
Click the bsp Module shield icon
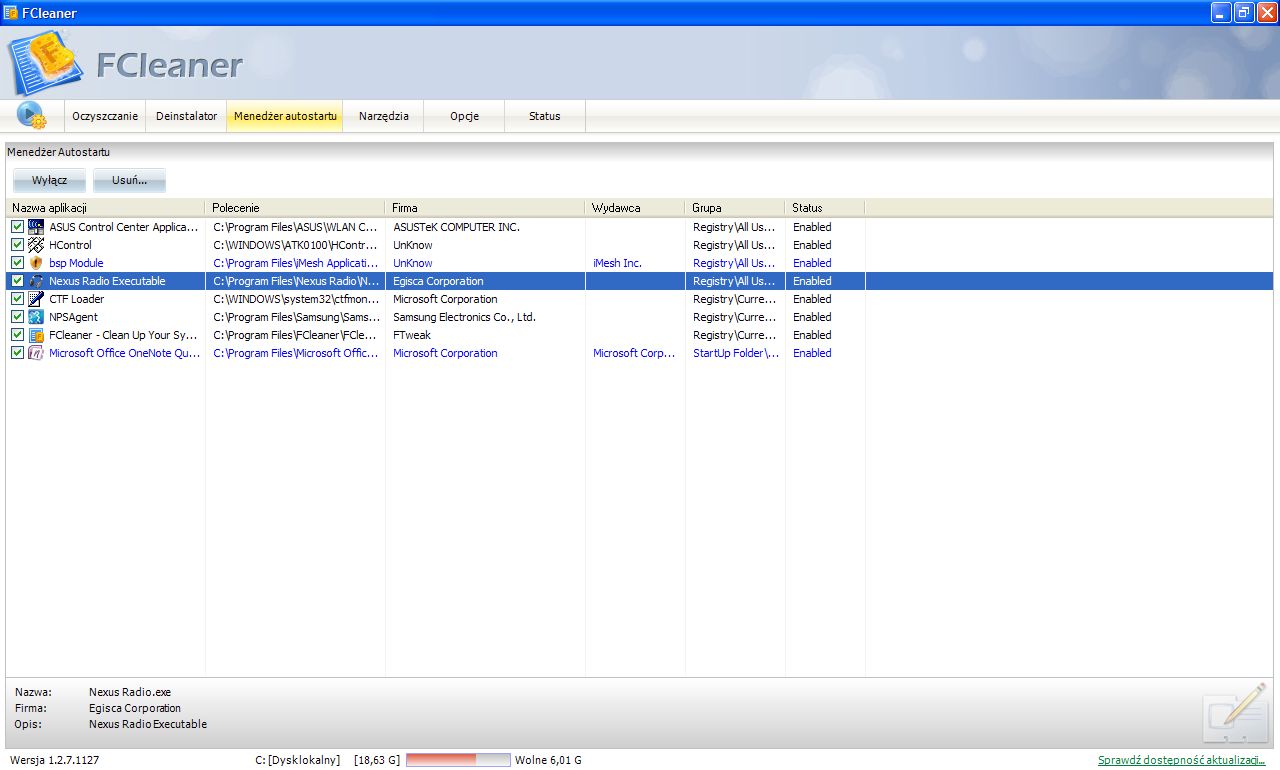[36, 263]
